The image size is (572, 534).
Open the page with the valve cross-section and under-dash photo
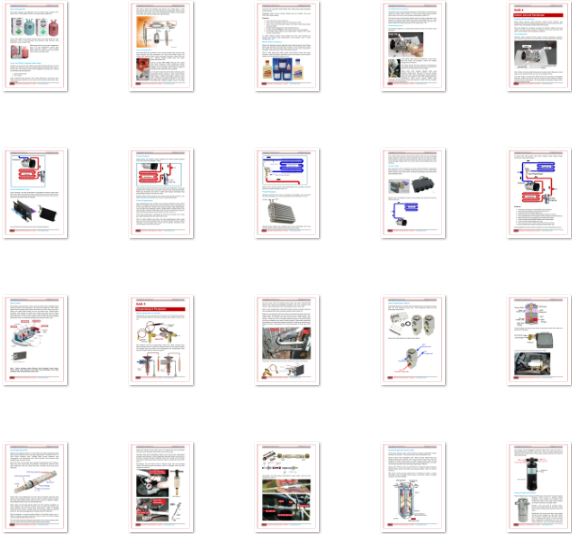pyautogui.click(x=539, y=340)
